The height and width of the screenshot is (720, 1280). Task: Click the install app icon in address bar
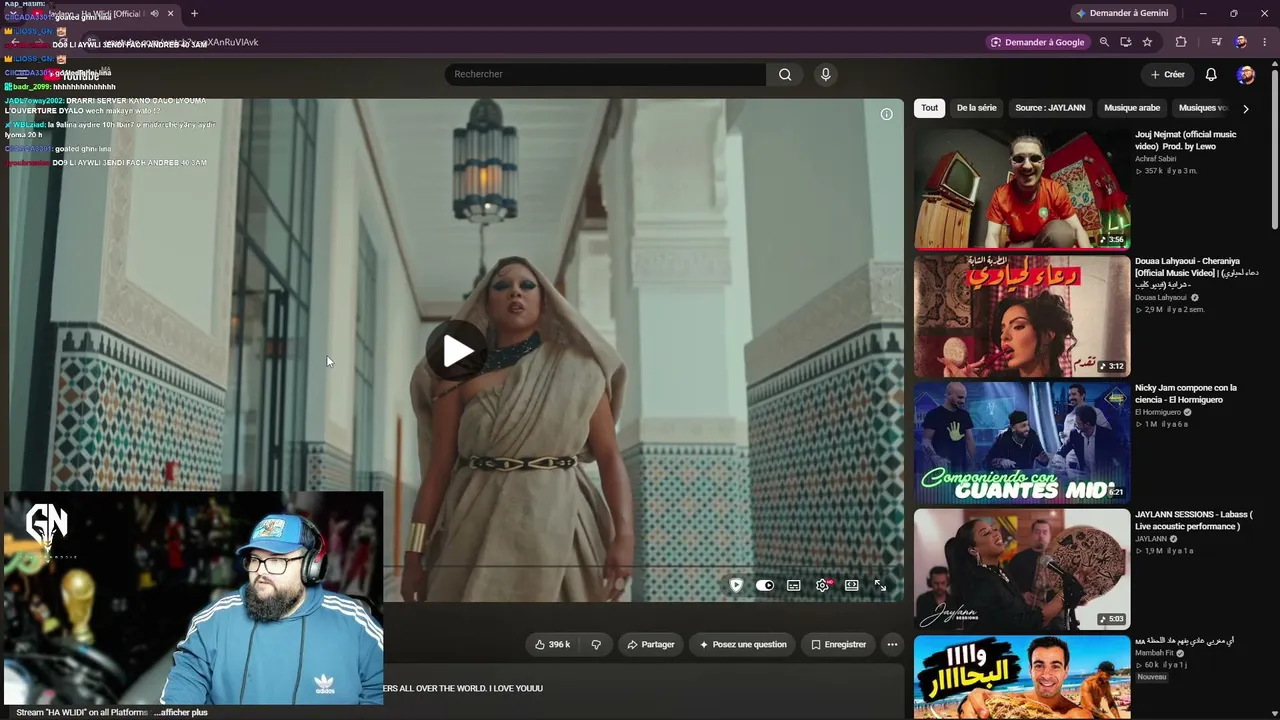tap(1125, 42)
